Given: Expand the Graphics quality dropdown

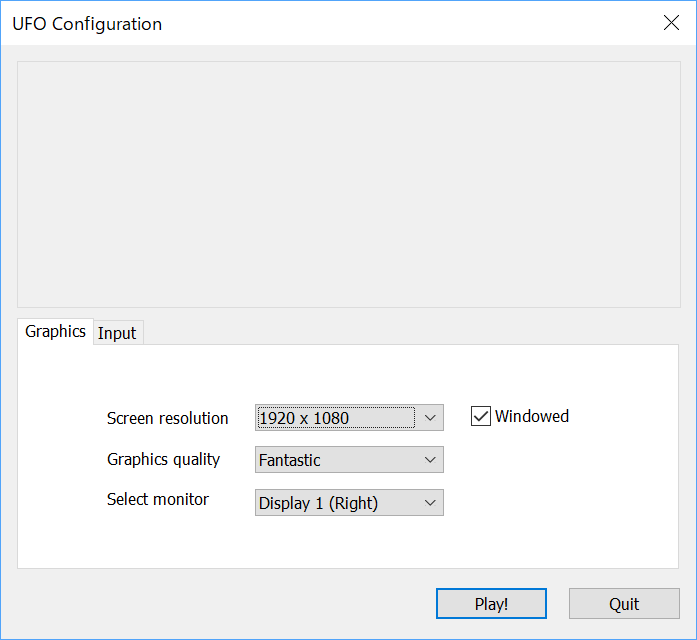Looking at the screenshot, I should click(x=348, y=460).
